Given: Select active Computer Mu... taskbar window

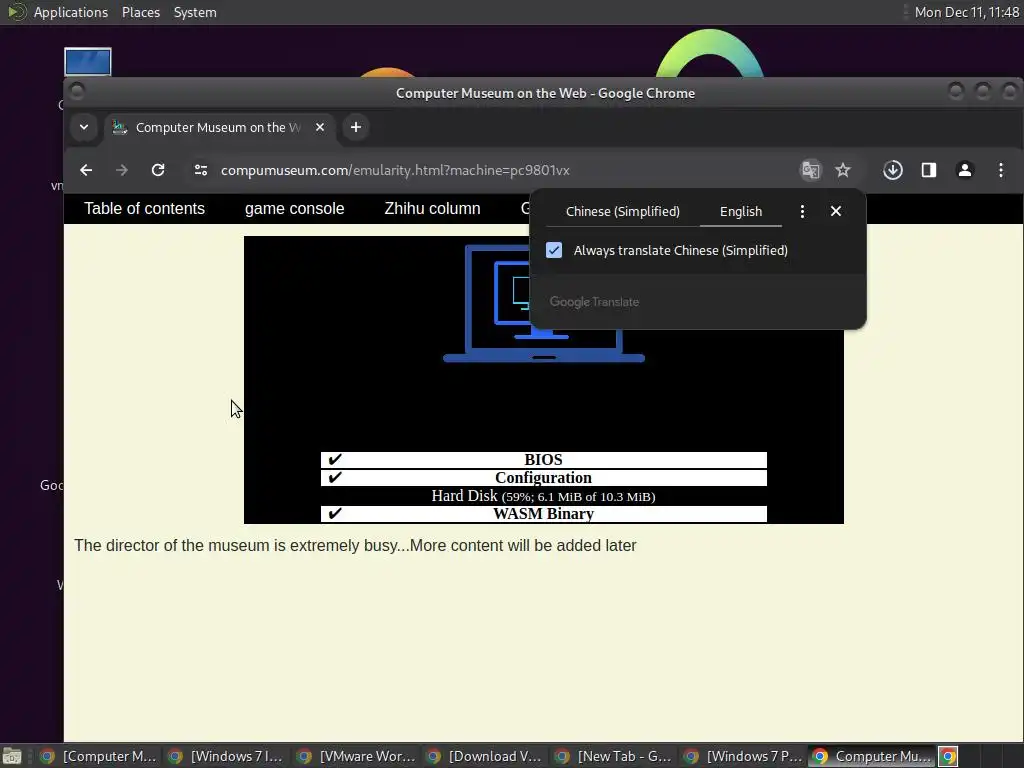Looking at the screenshot, I should click(872, 756).
